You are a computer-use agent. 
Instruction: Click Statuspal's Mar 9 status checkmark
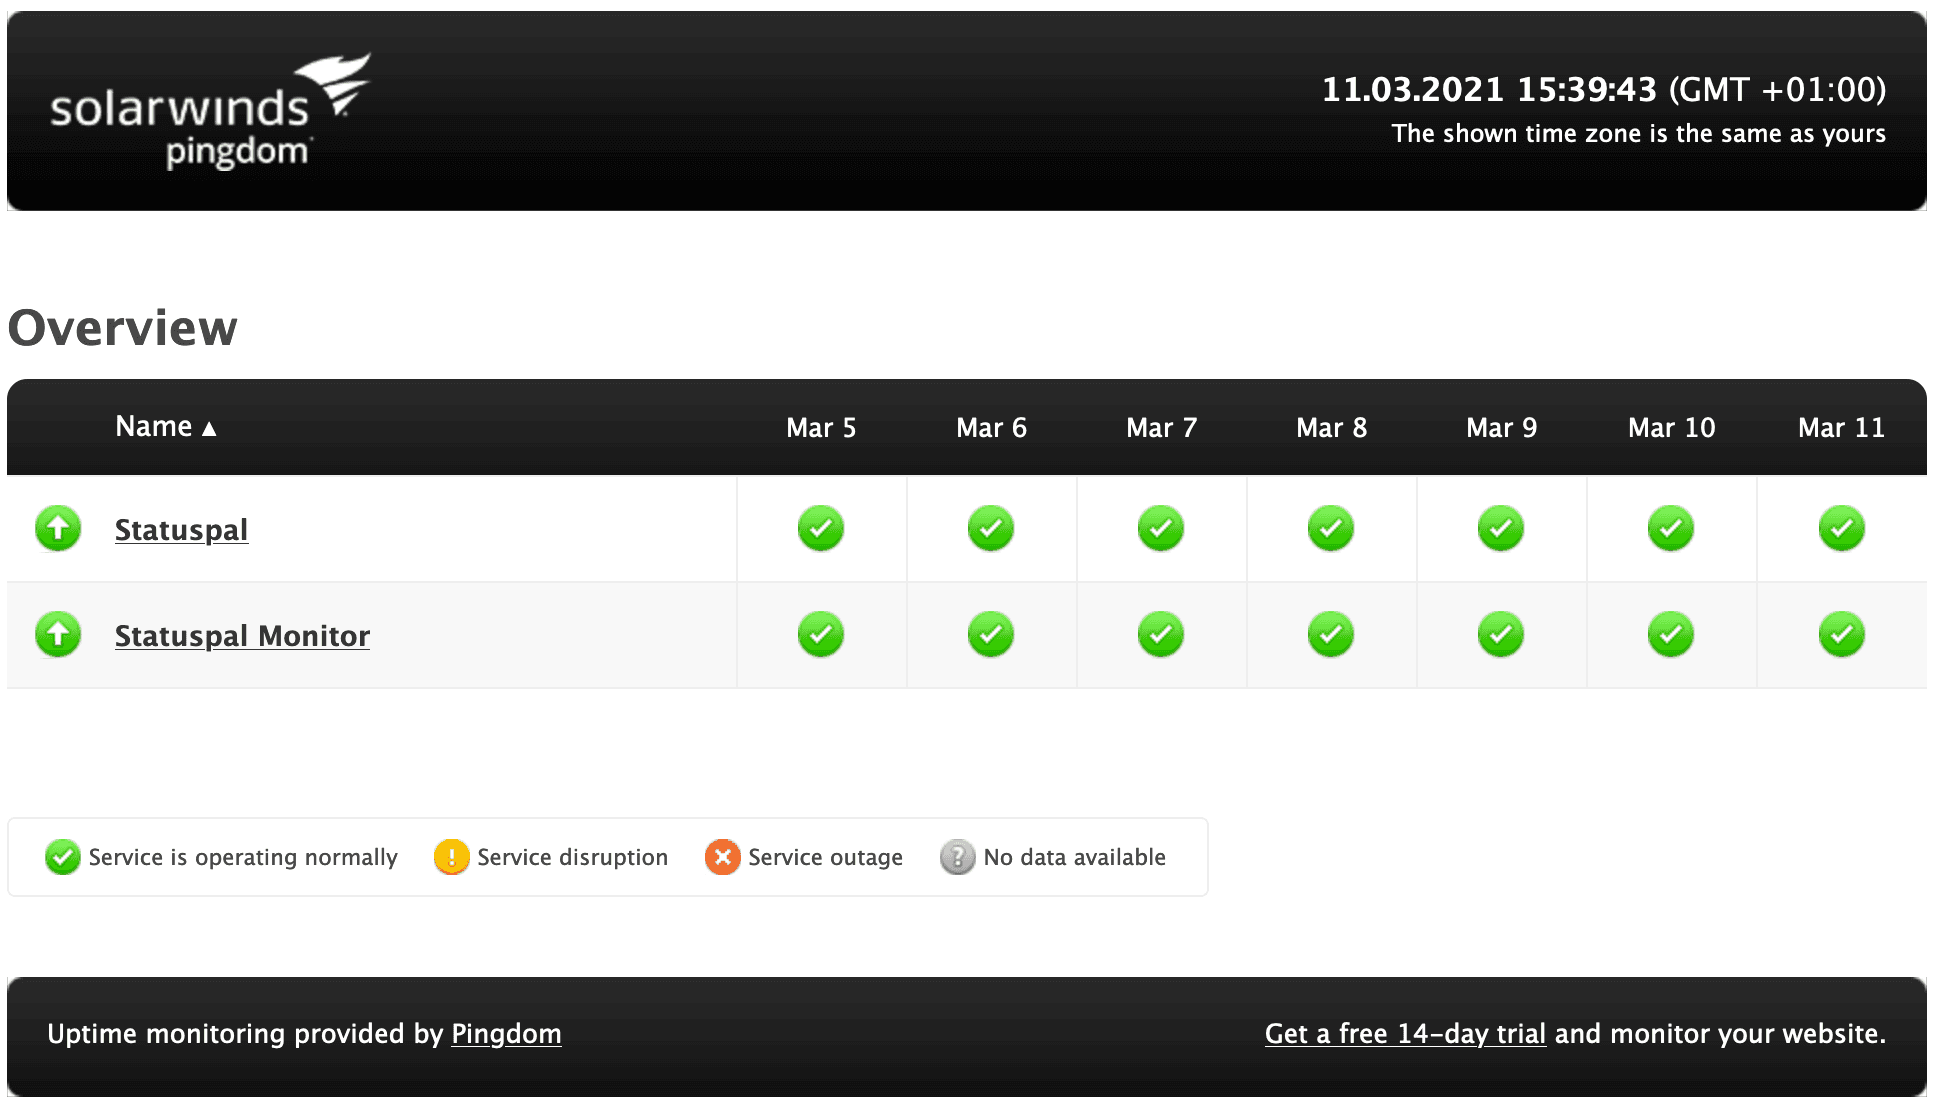(x=1501, y=528)
